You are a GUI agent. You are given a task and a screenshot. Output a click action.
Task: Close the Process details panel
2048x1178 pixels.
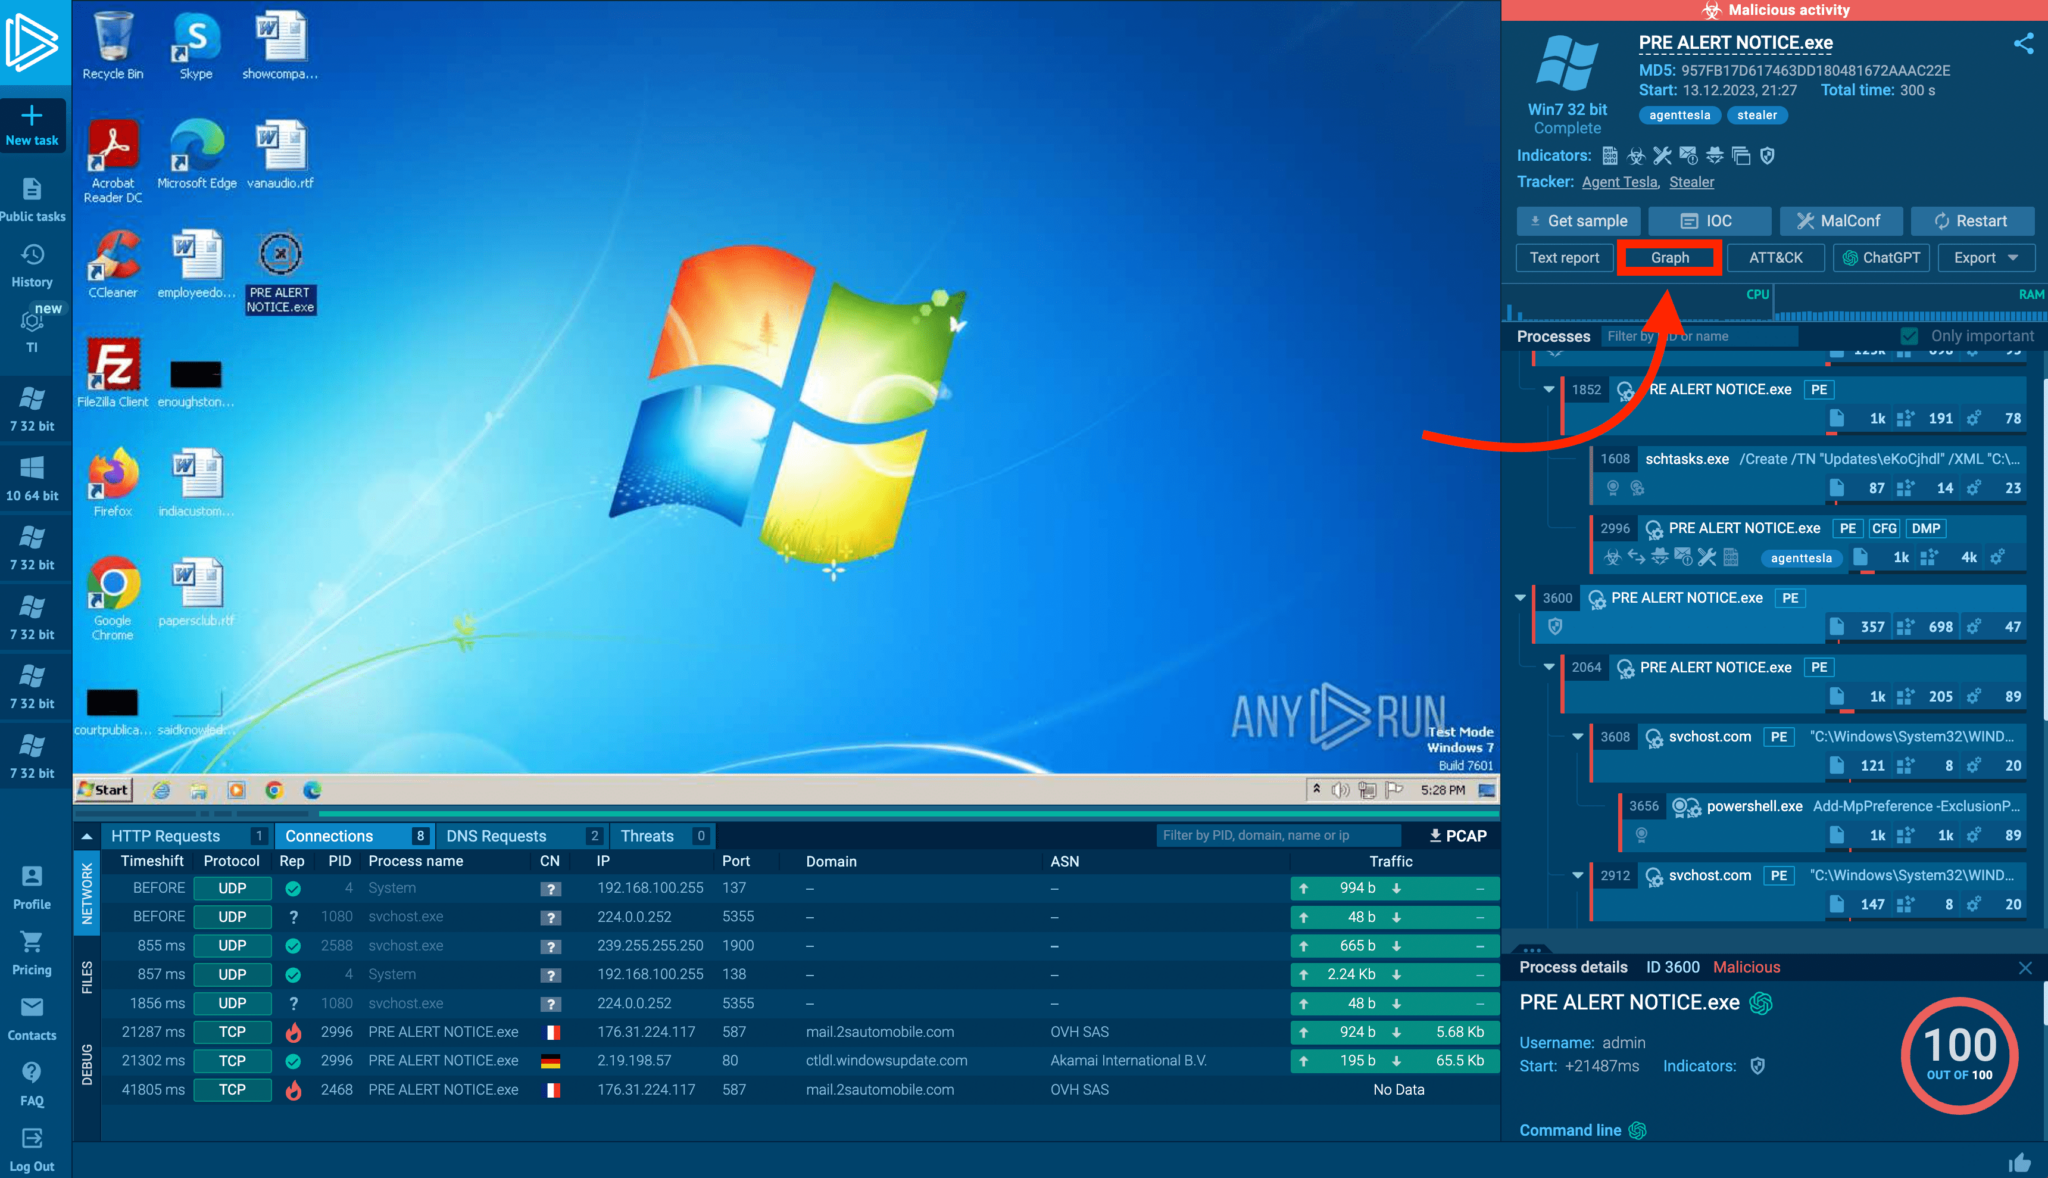point(2025,967)
